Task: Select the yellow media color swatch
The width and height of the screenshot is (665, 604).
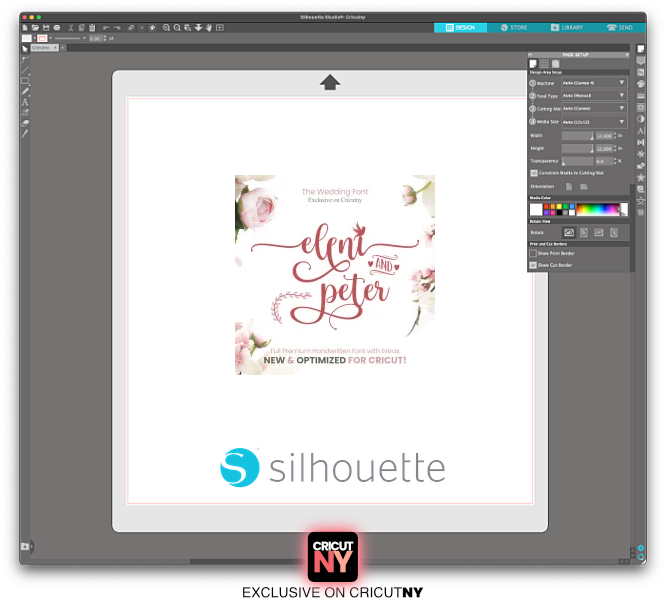Action: (559, 207)
